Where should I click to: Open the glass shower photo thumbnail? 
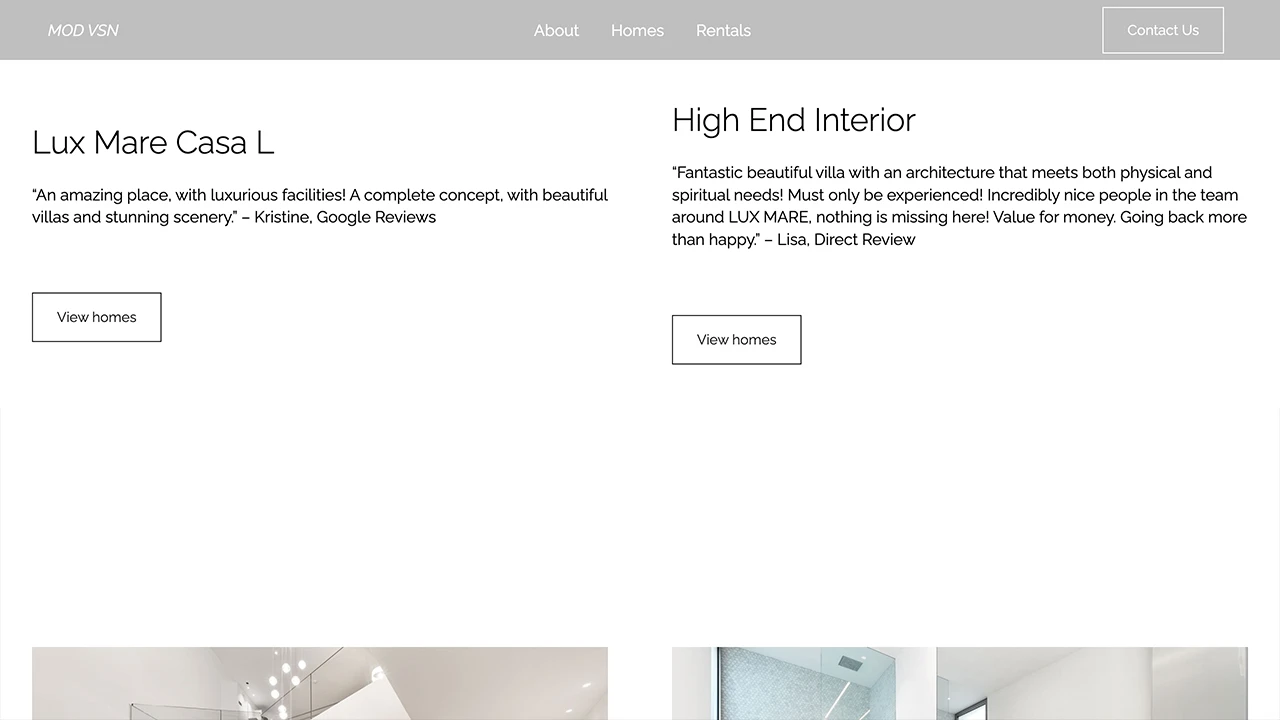pos(800,684)
